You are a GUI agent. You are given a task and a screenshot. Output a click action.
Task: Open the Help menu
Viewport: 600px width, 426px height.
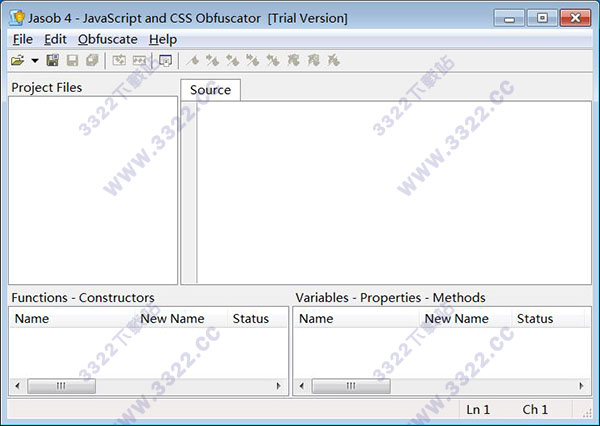point(163,39)
